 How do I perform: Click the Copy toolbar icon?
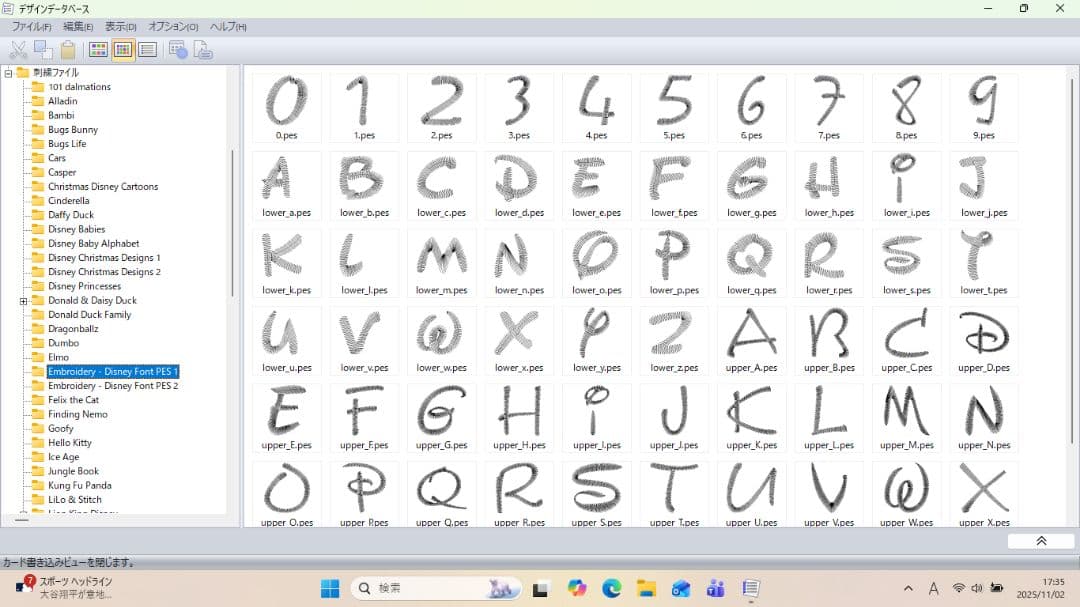[x=43, y=50]
